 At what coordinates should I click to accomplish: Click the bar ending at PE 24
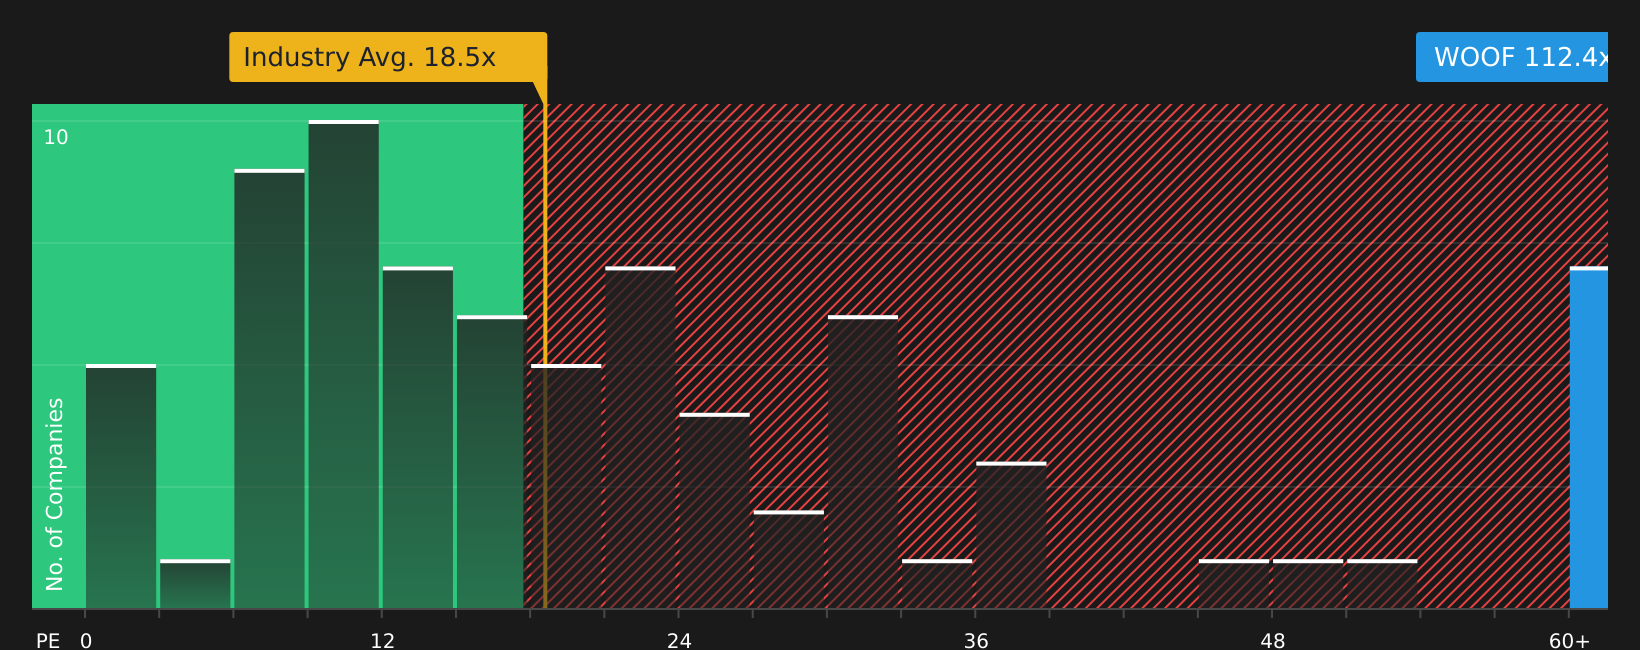[640, 438]
